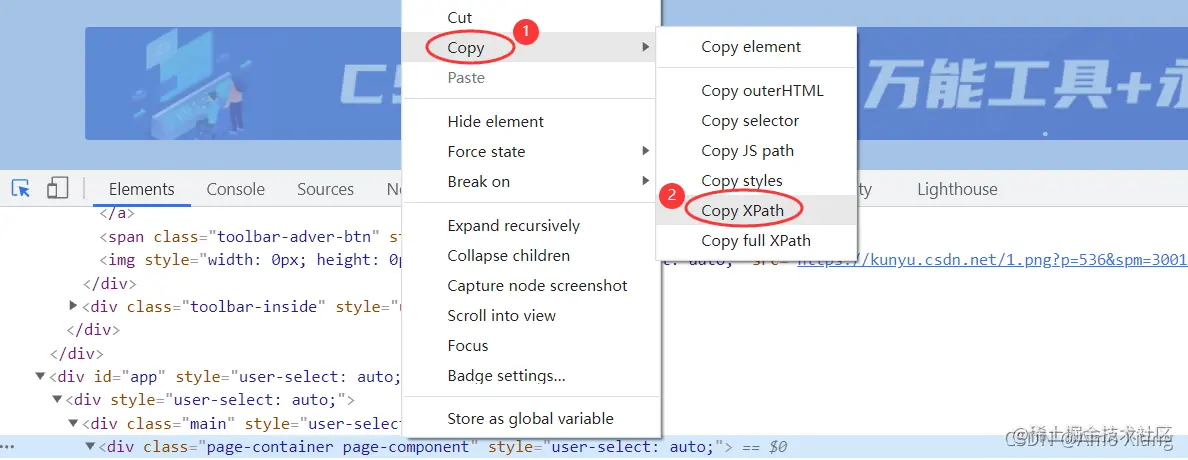Screen dimensions: 1188x460
Task: Expand the Break on submenu arrow
Action: click(x=646, y=180)
